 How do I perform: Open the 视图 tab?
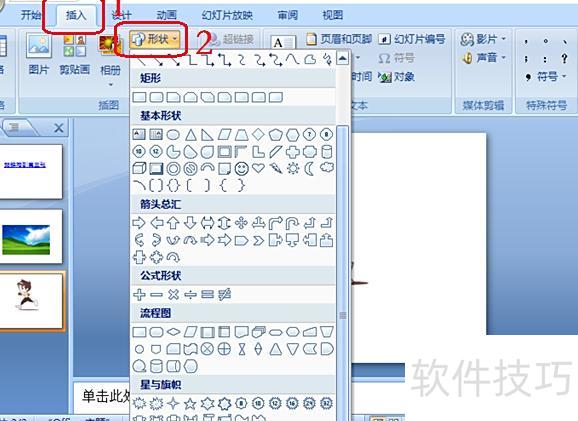click(332, 15)
